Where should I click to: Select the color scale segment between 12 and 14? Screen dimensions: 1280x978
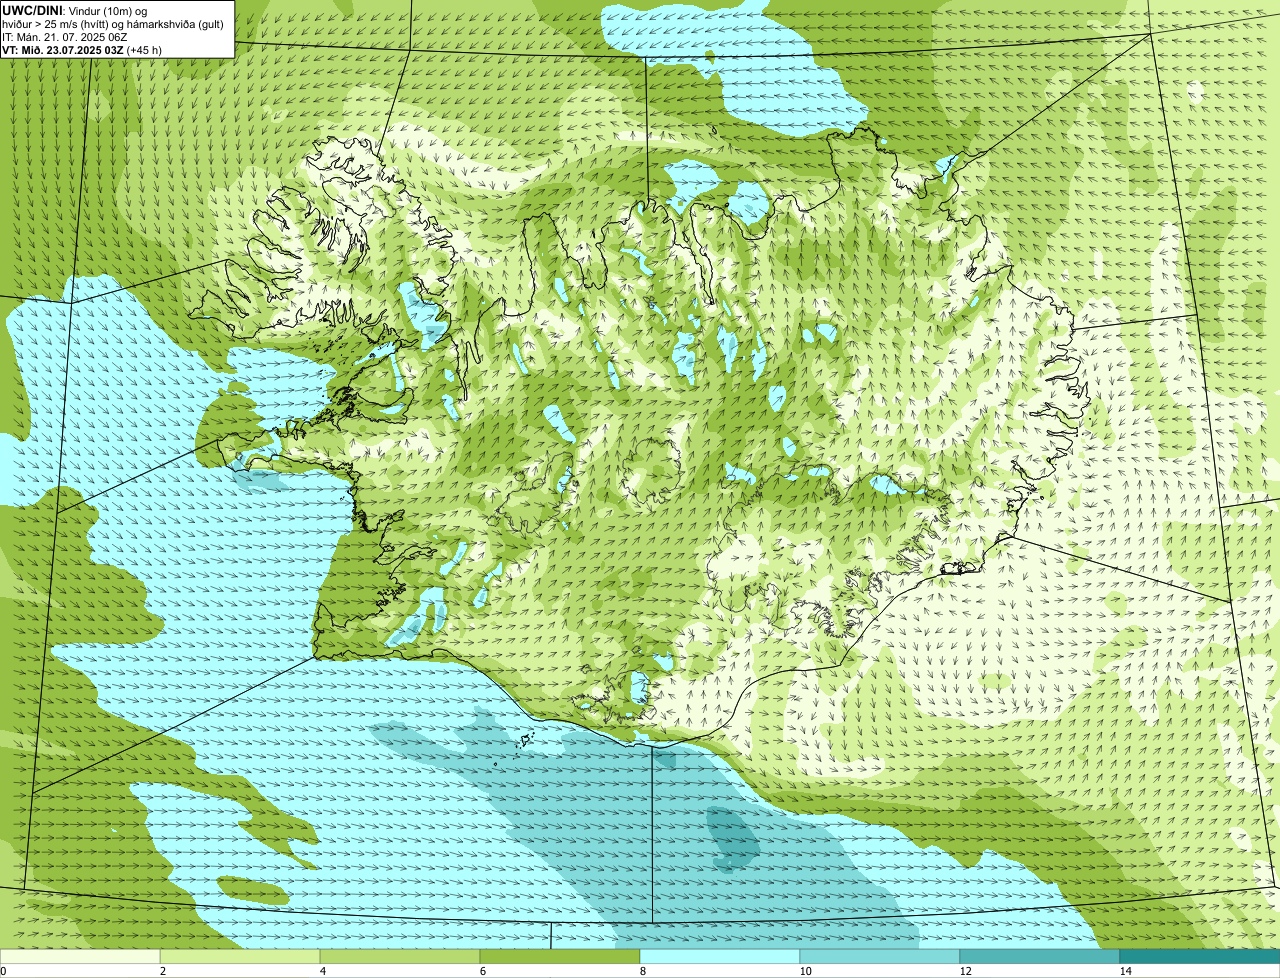pos(1040,956)
